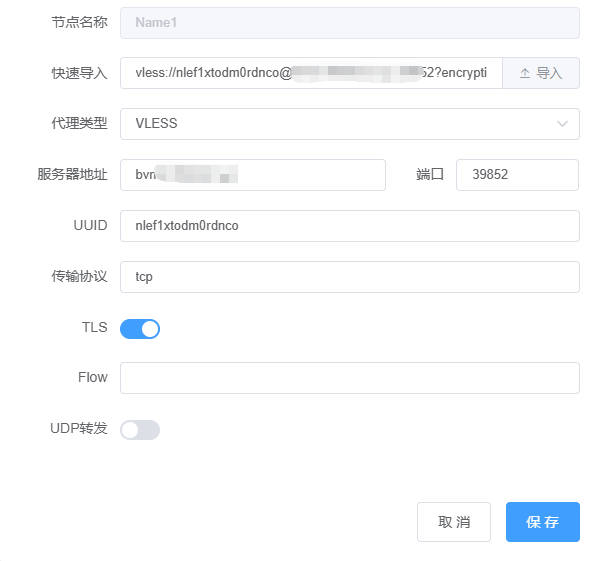The image size is (599, 561).
Task: Click the 端口 field showing 39852
Action: pos(517,175)
